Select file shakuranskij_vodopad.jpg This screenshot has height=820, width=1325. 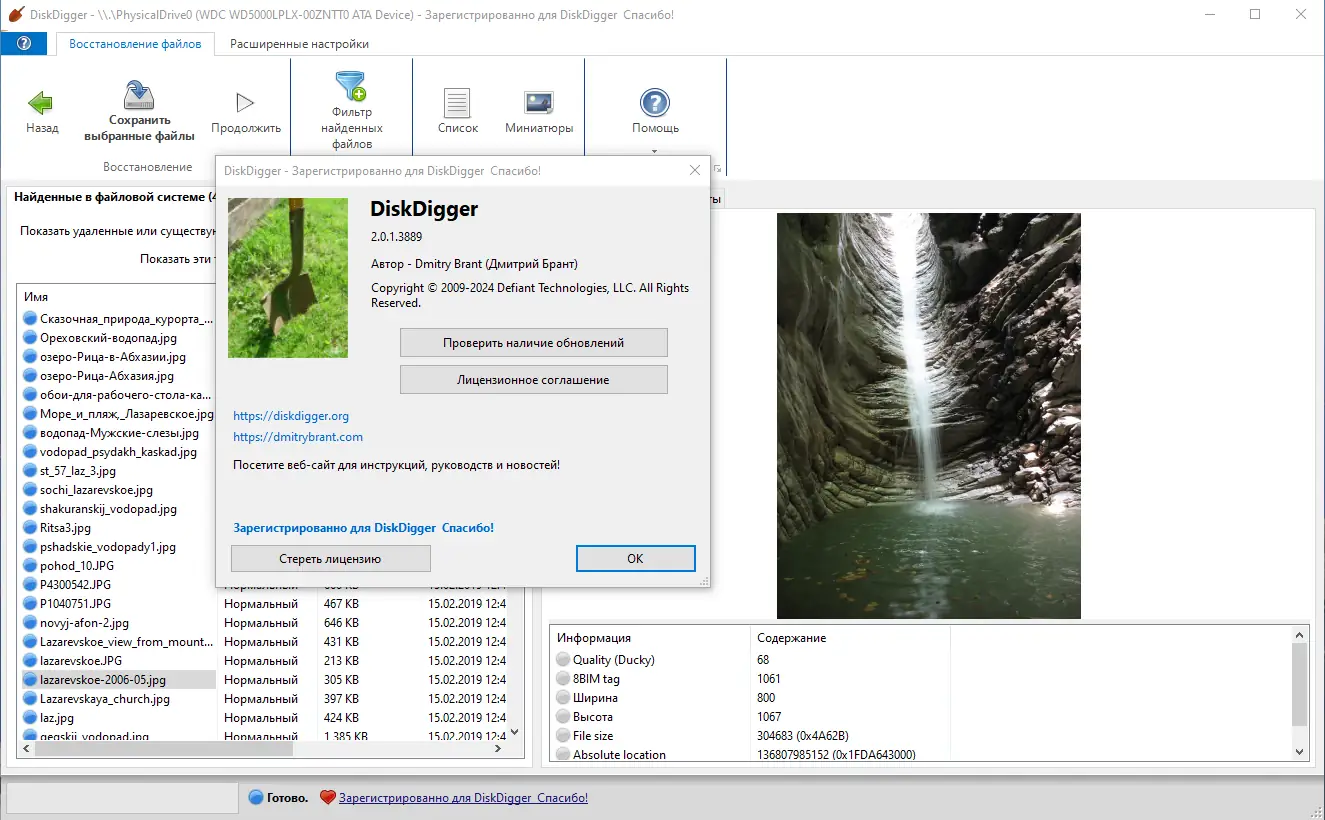pos(109,509)
